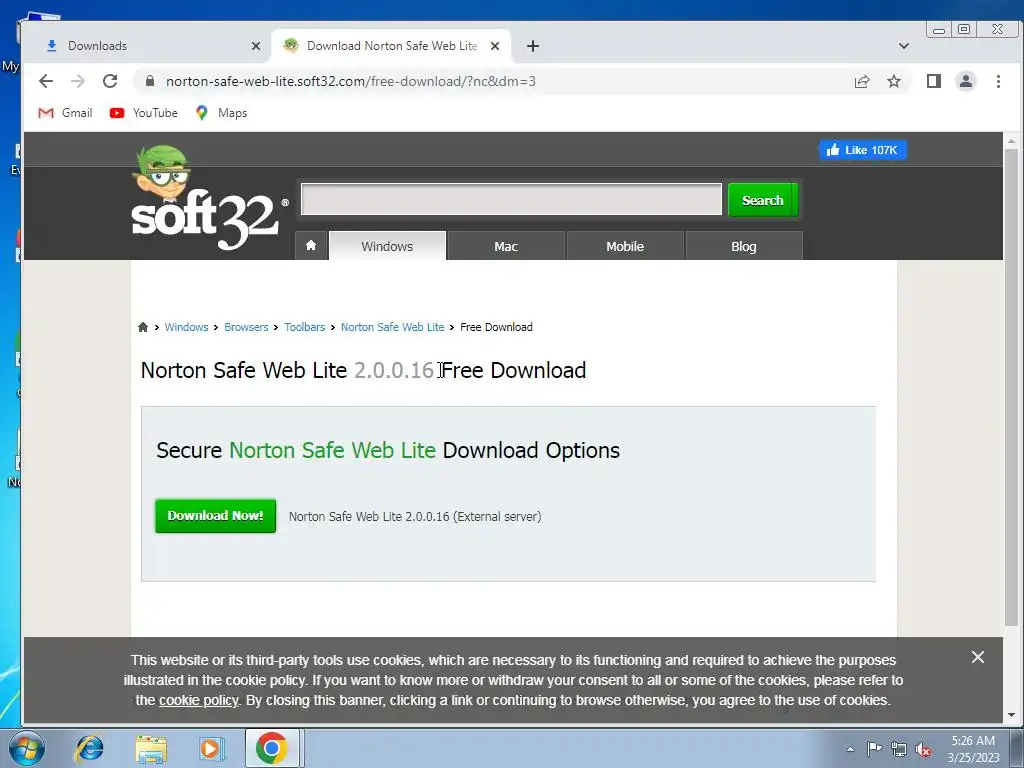Dismiss the cookie banner with X
Screen dimensions: 1024x768
(978, 657)
